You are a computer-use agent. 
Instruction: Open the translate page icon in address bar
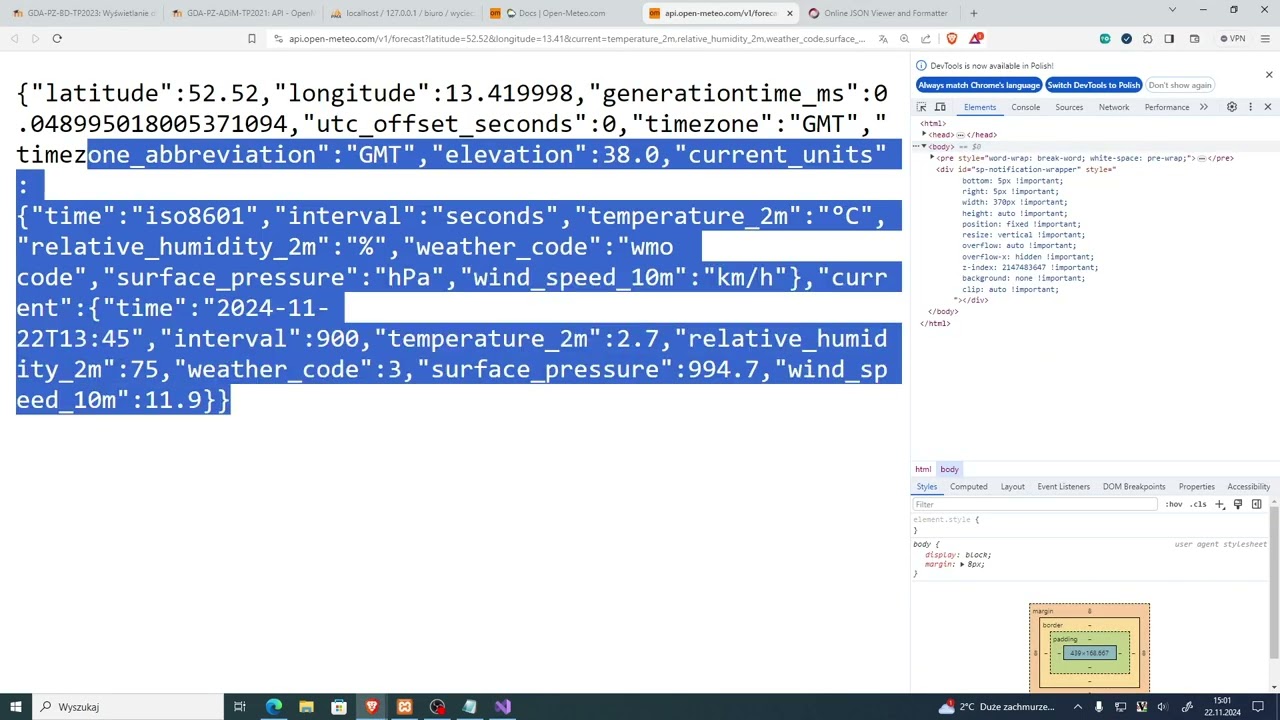pos(883,38)
